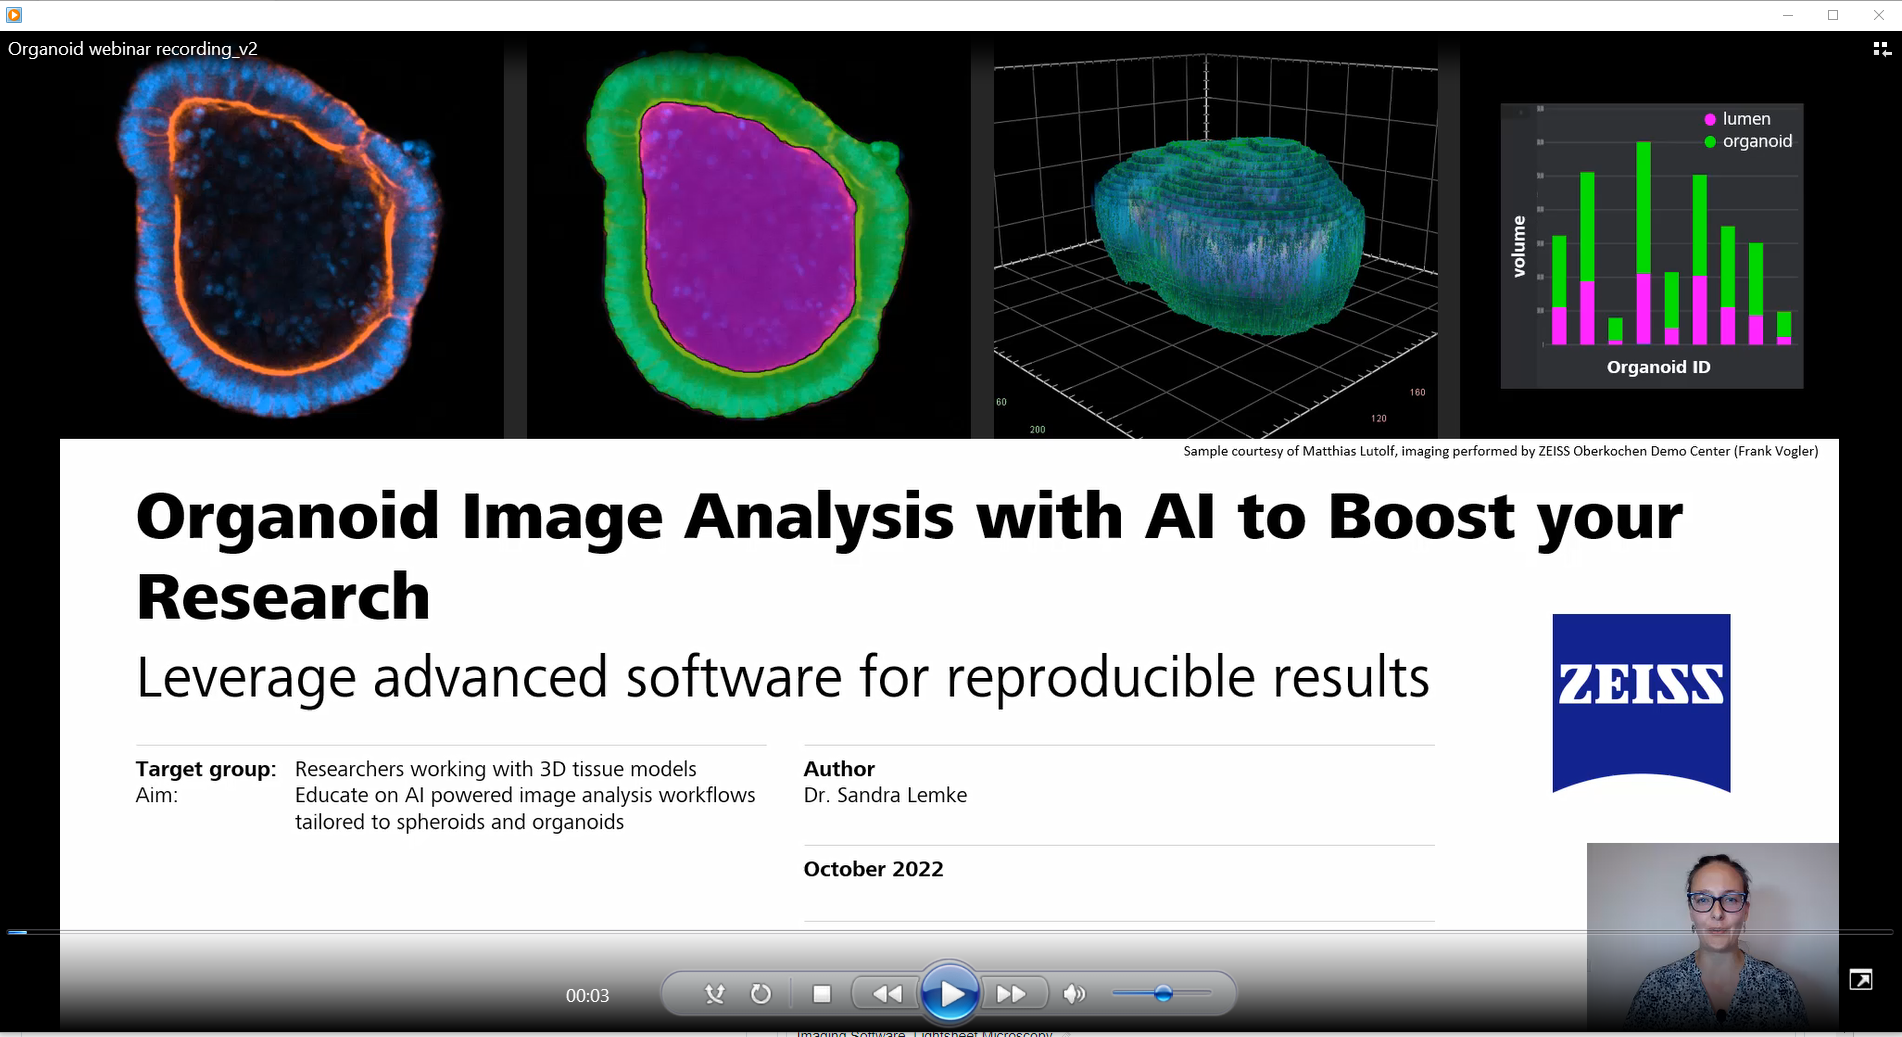This screenshot has height=1037, width=1902.
Task: Click the Fast Forward icon
Action: [1012, 993]
